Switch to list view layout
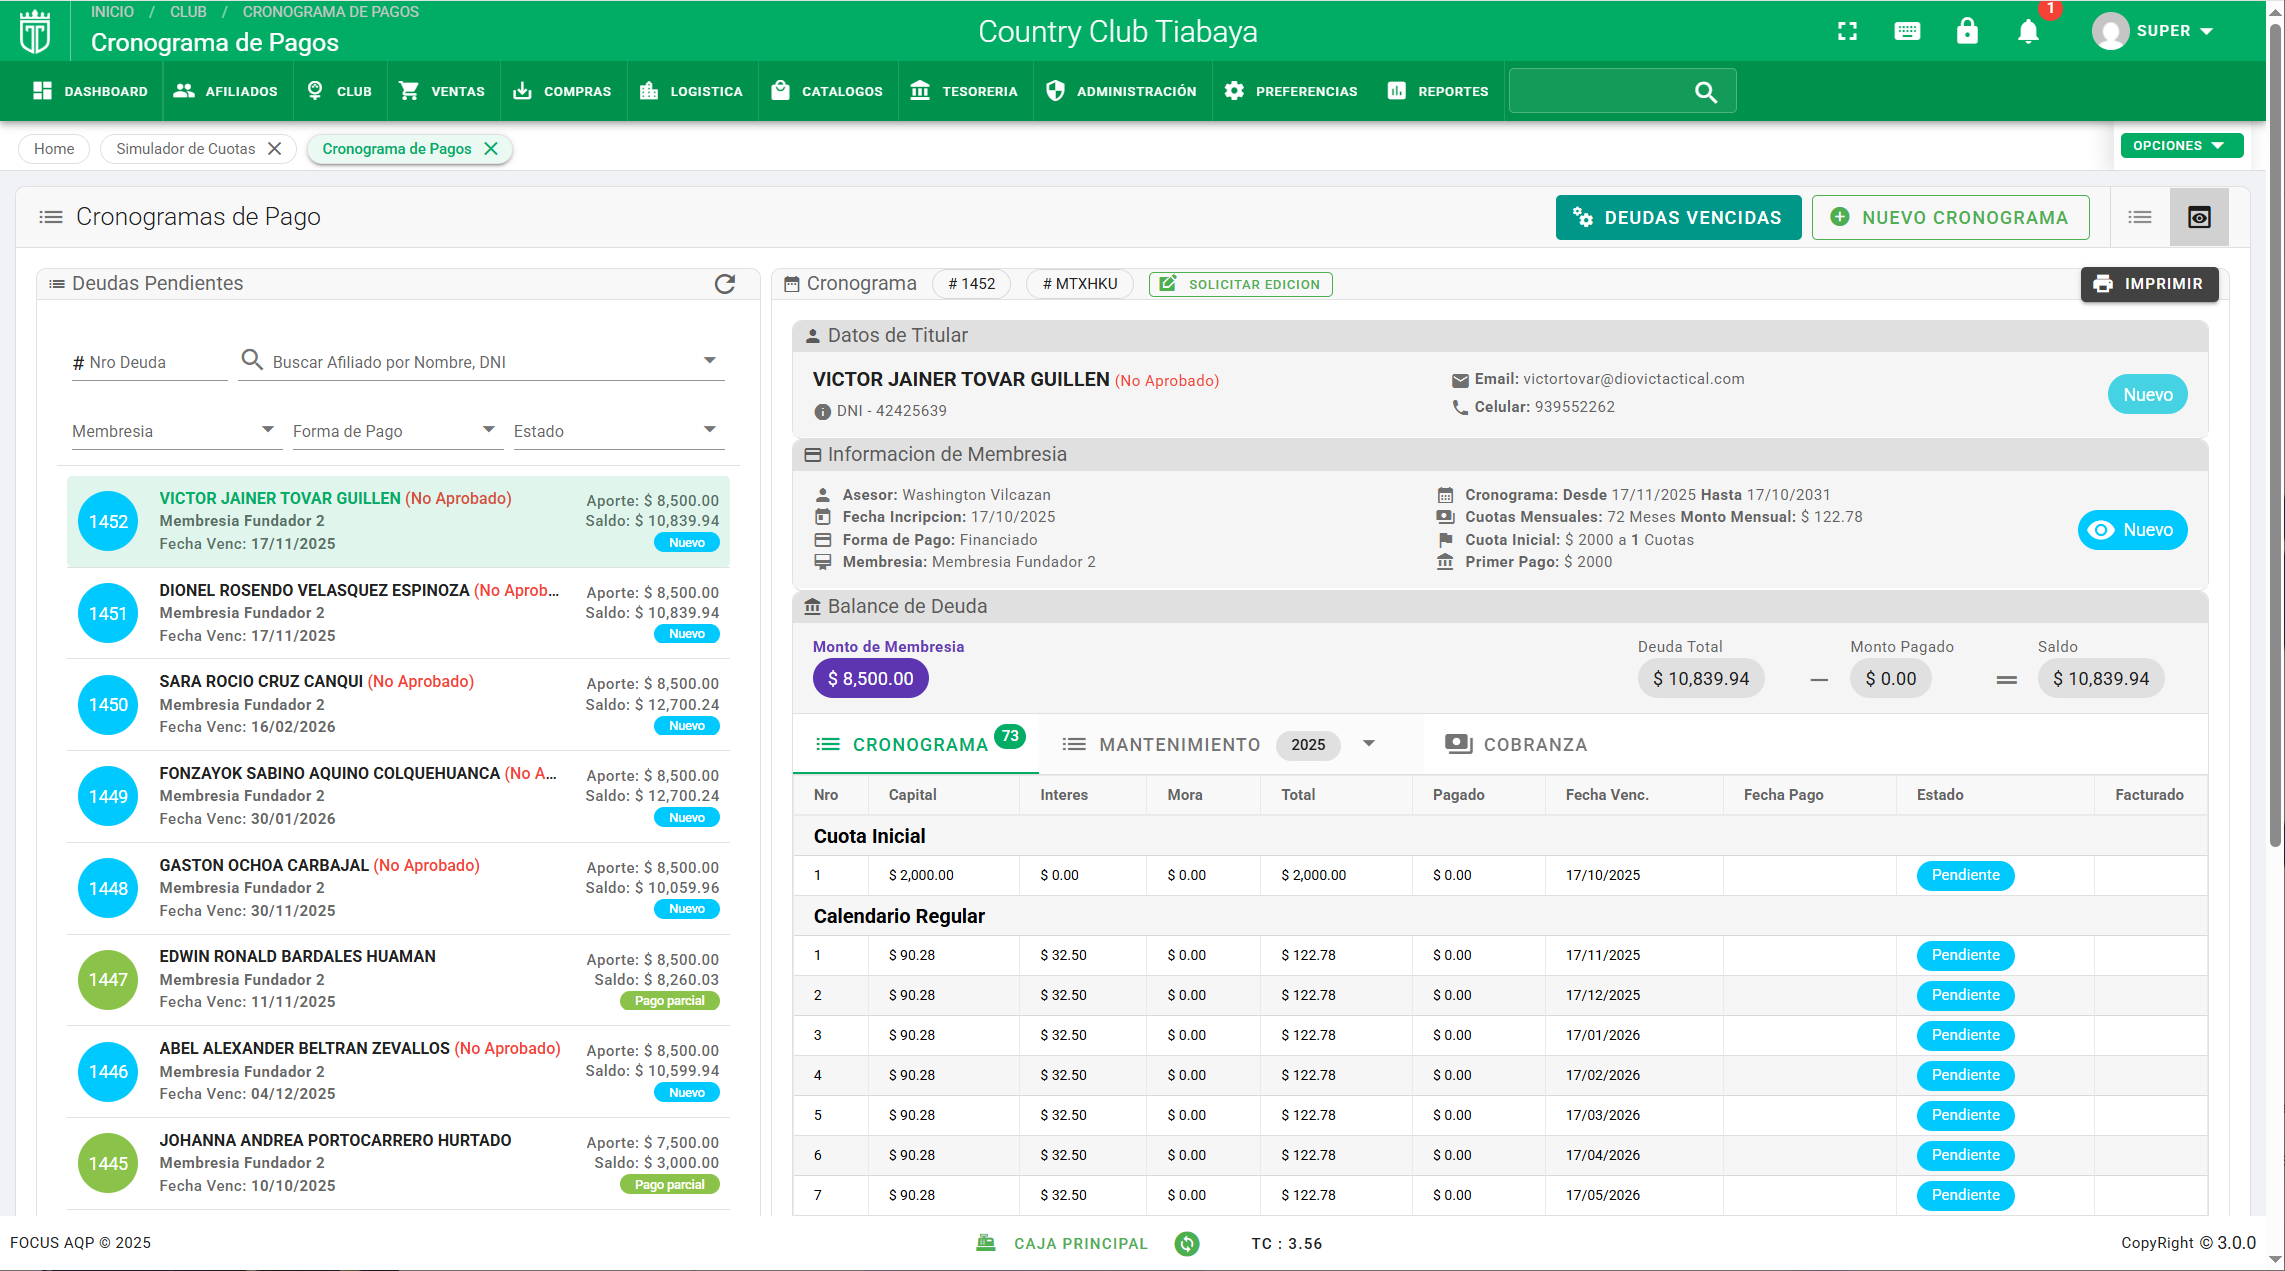2285x1271 pixels. pos(2140,217)
